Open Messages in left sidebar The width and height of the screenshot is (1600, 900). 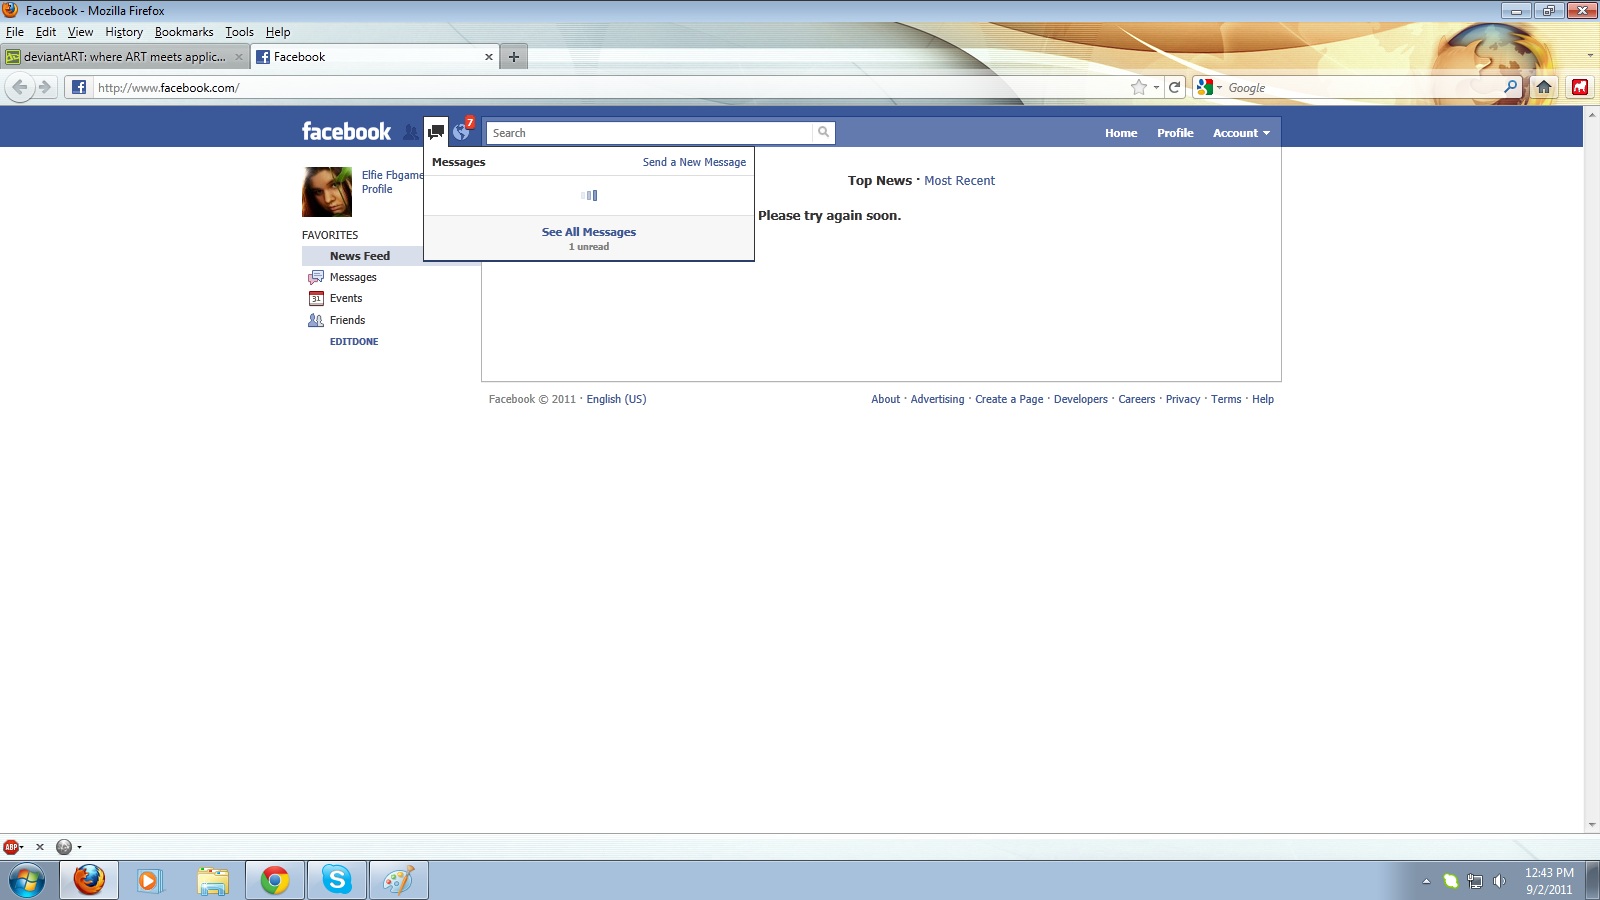353,277
